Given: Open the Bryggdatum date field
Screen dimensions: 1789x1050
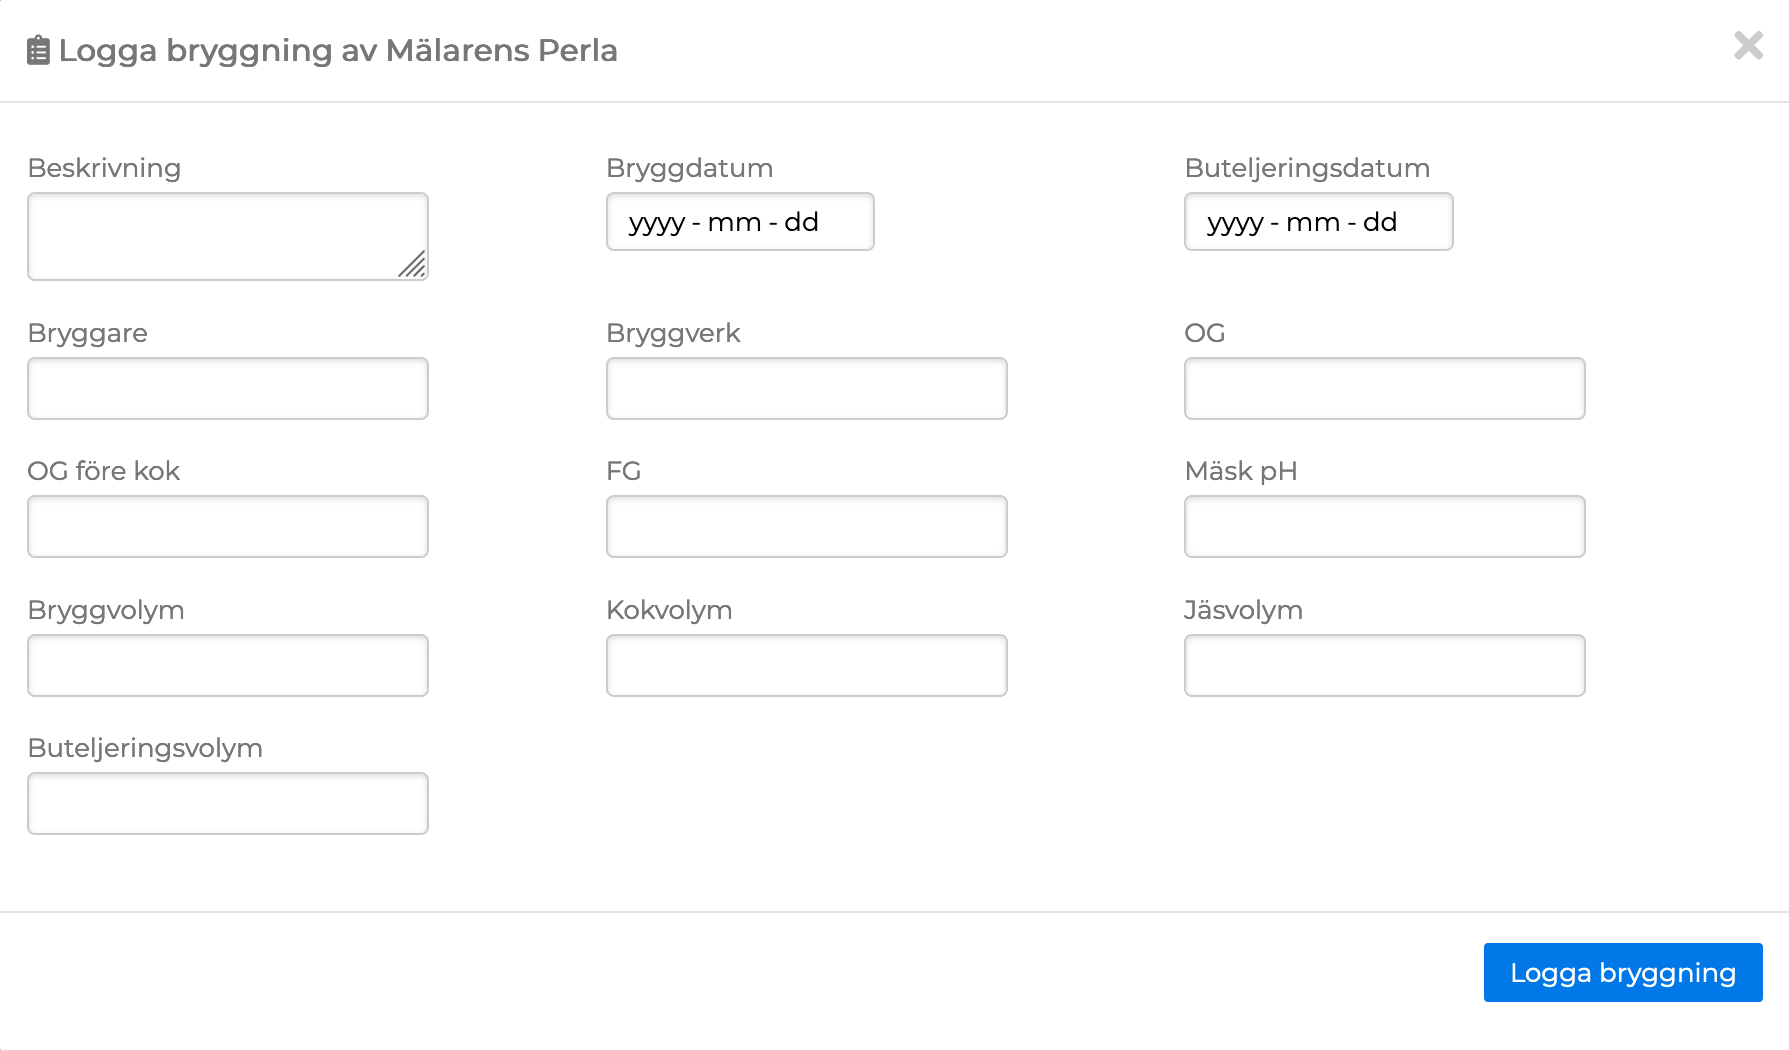Looking at the screenshot, I should [740, 222].
